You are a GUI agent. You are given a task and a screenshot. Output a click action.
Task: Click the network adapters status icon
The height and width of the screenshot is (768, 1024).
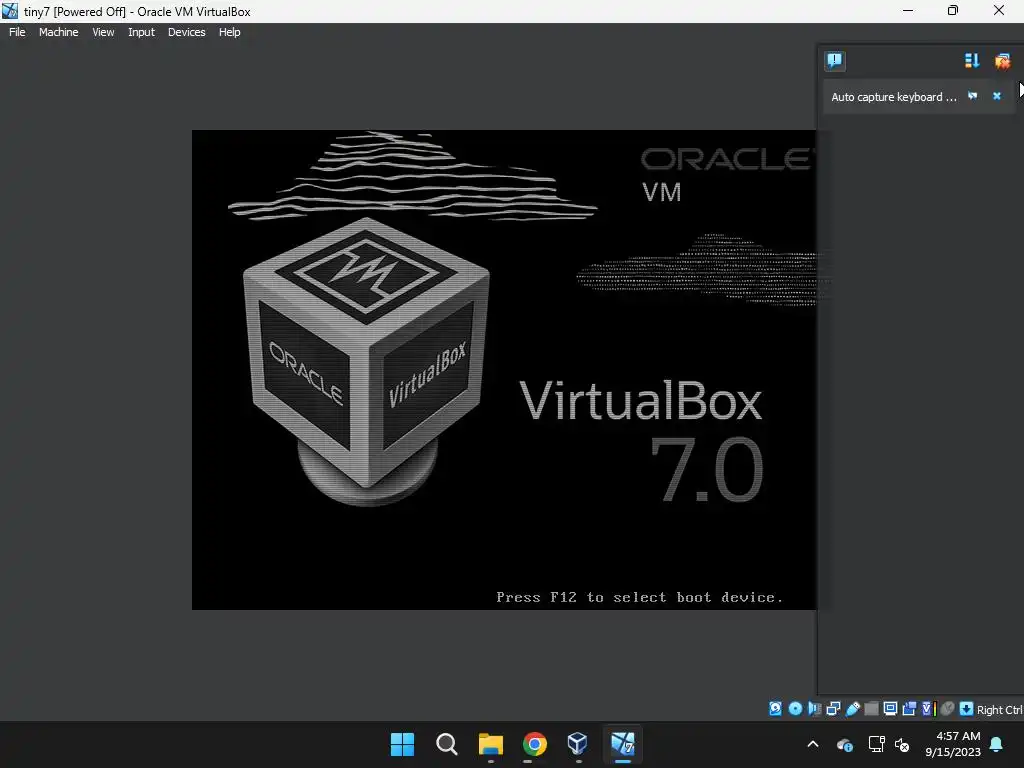click(833, 709)
